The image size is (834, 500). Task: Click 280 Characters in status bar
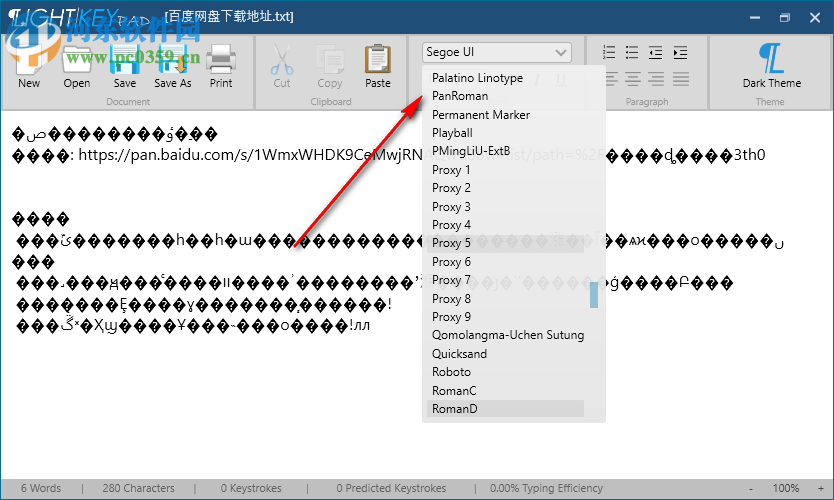[x=138, y=488]
